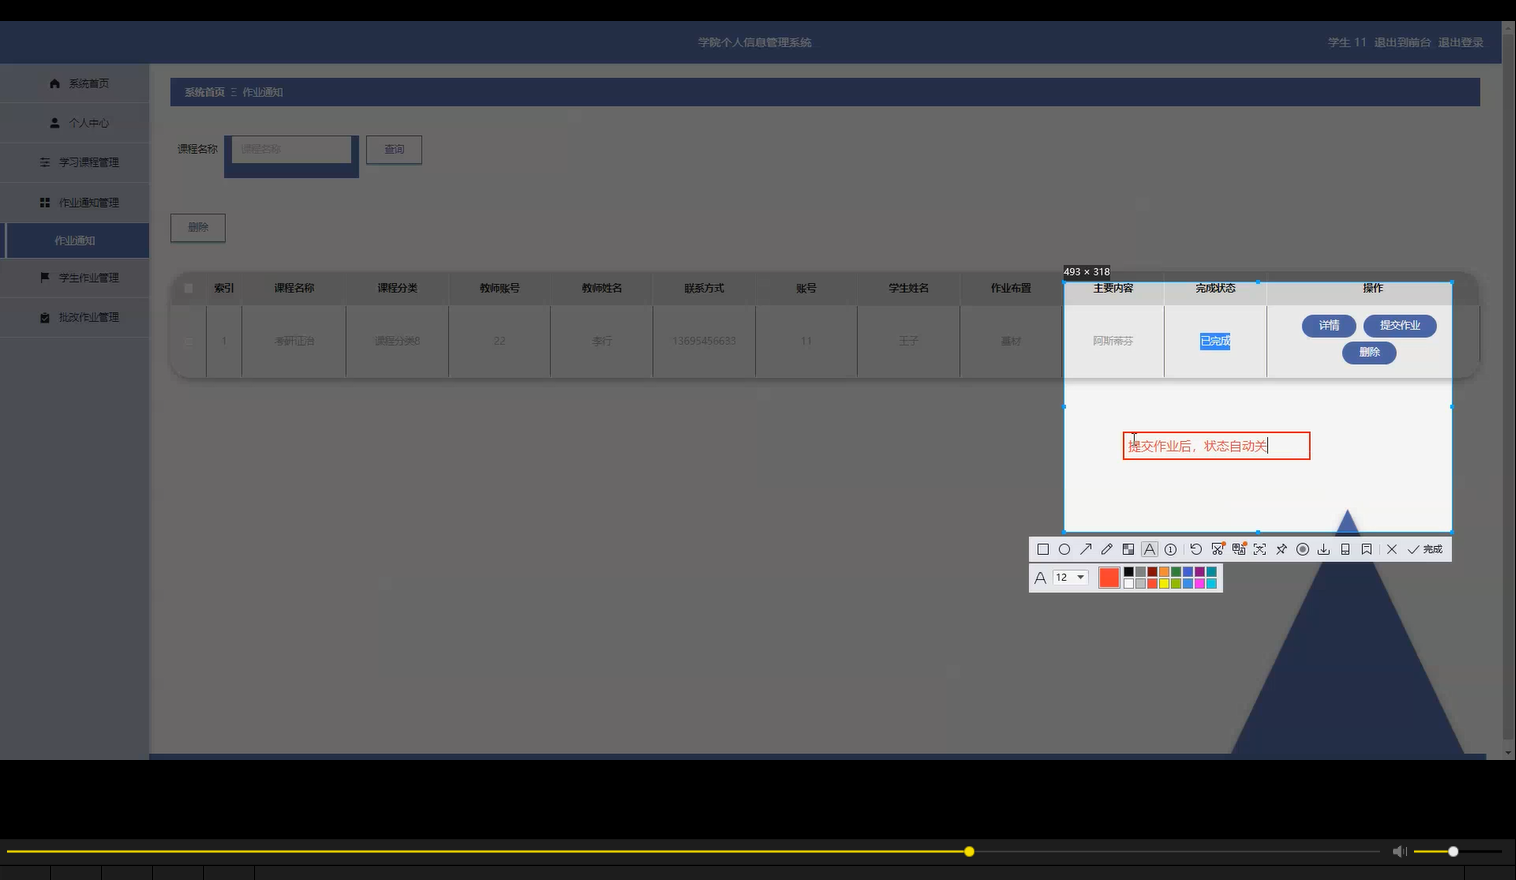
Task: Undo the last annotation
Action: pos(1196,549)
